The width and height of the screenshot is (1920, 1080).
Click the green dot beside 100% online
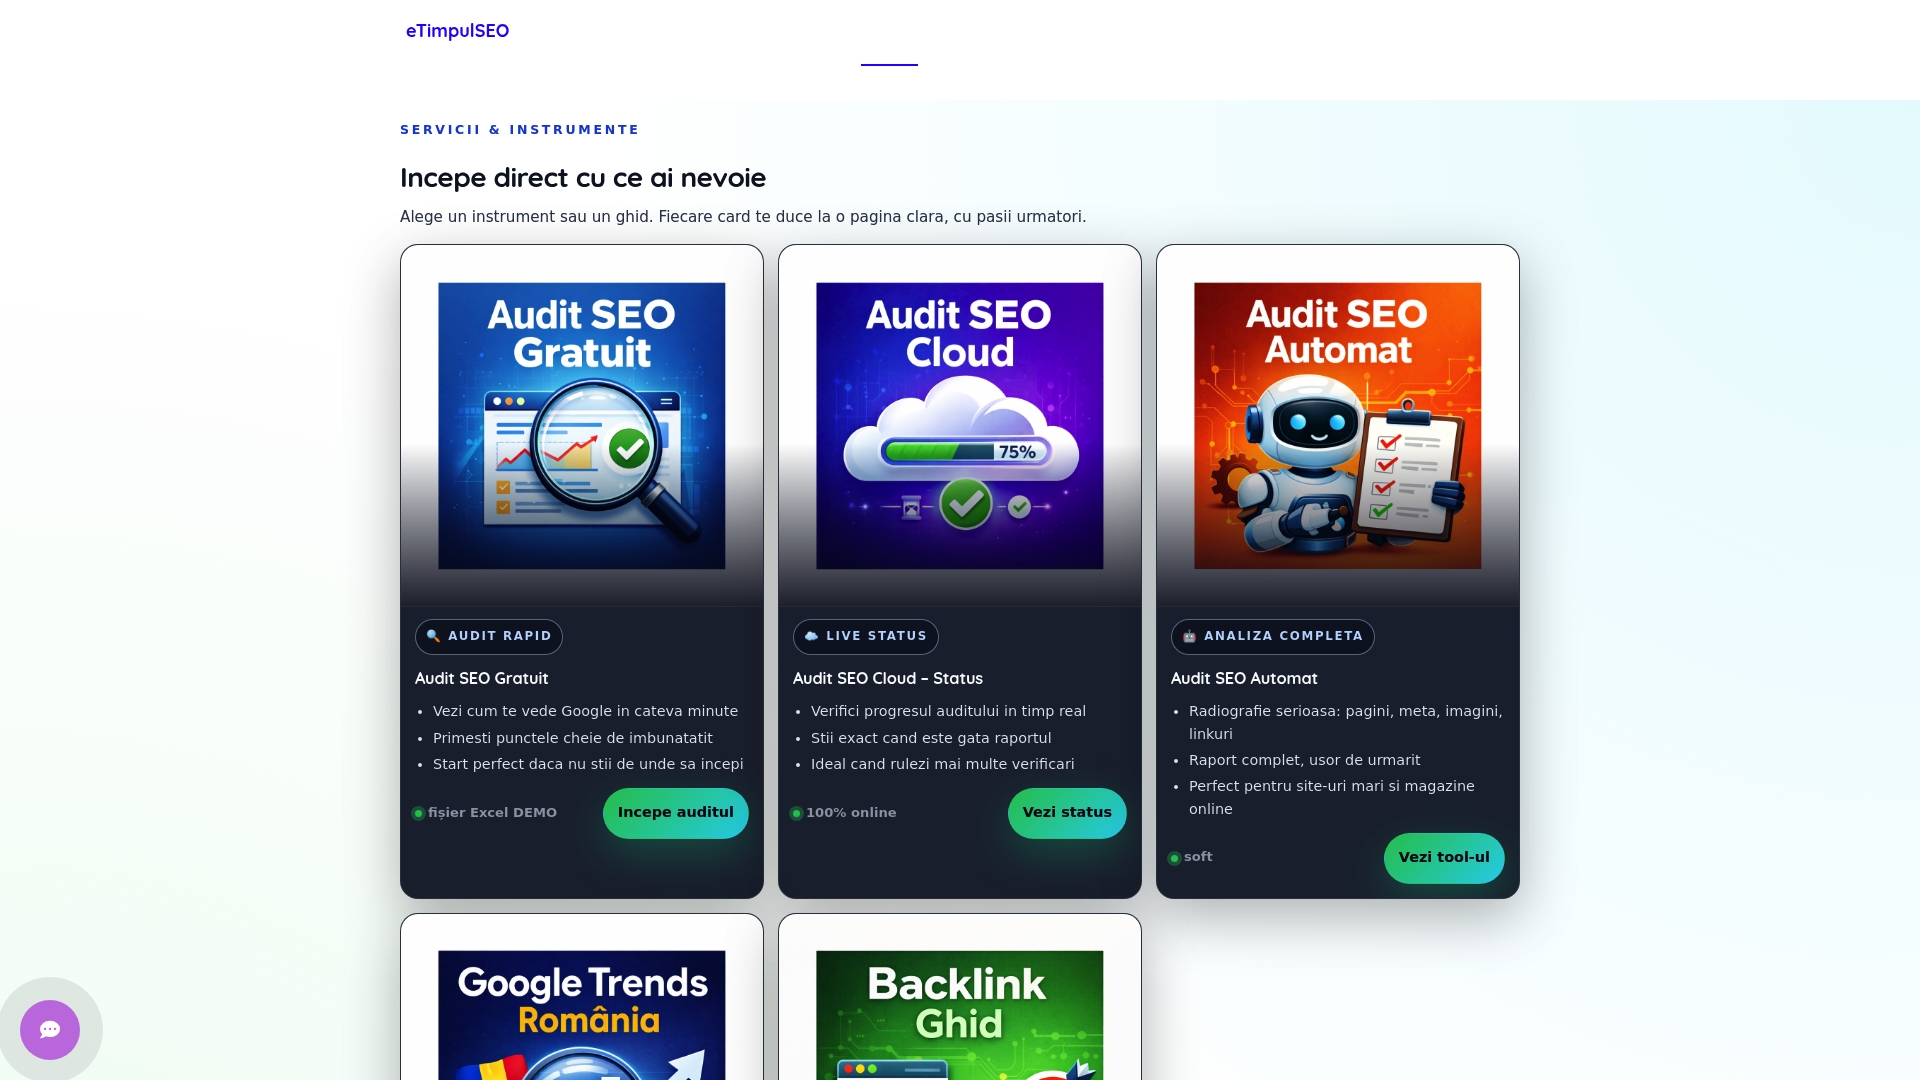click(796, 813)
